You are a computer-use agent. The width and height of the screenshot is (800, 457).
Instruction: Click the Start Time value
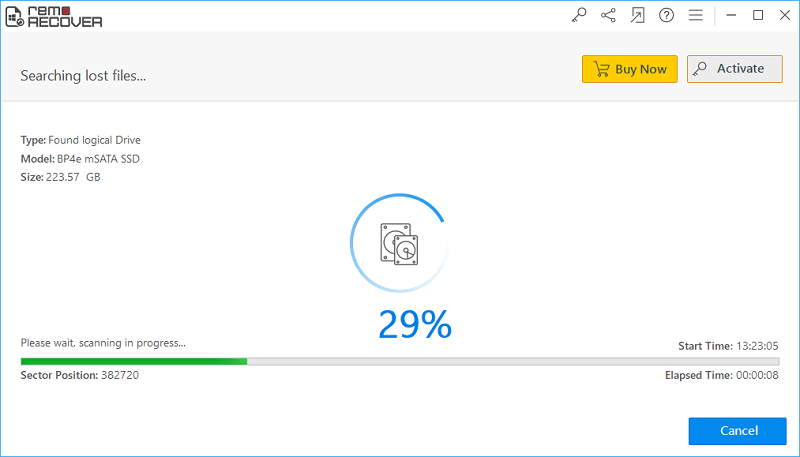[757, 345]
